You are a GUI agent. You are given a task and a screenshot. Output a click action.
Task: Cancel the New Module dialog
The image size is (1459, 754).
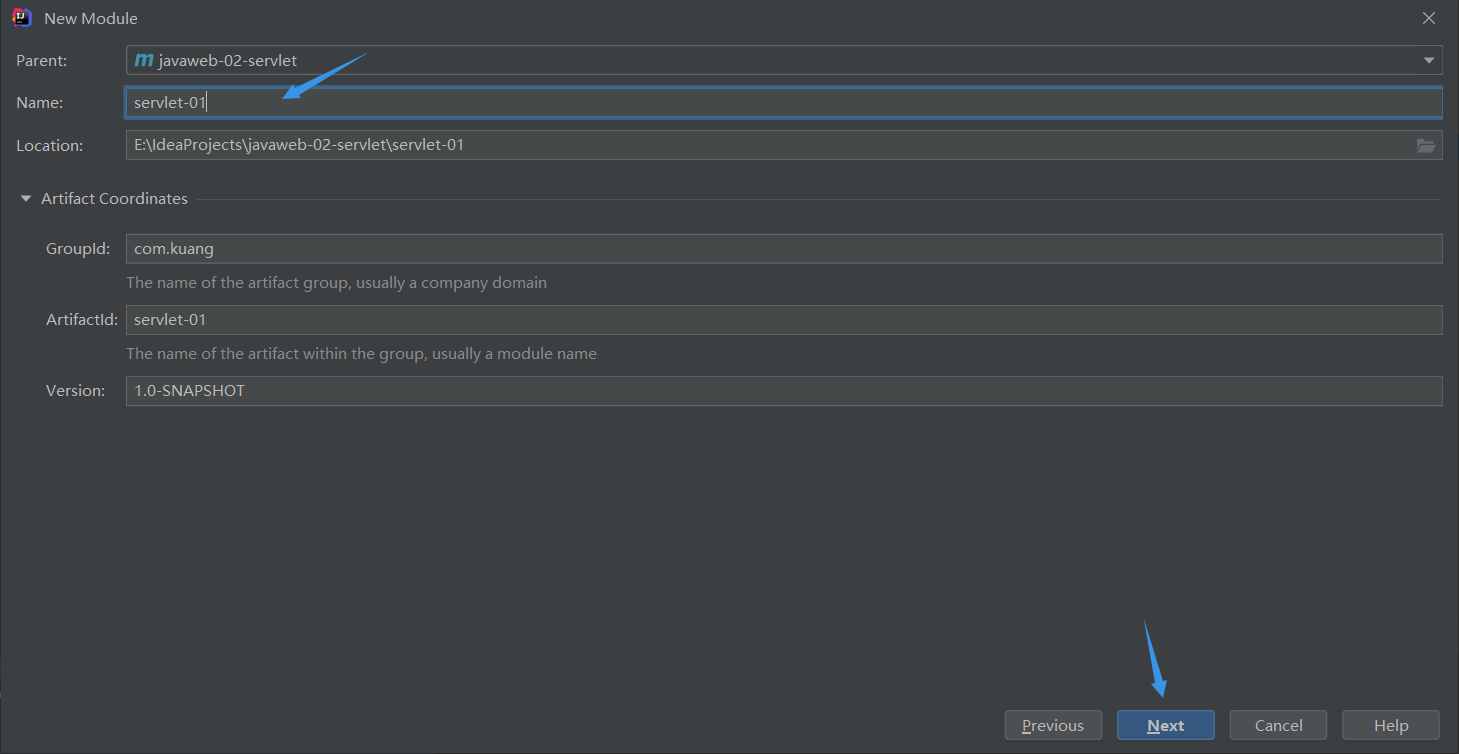pyautogui.click(x=1278, y=726)
